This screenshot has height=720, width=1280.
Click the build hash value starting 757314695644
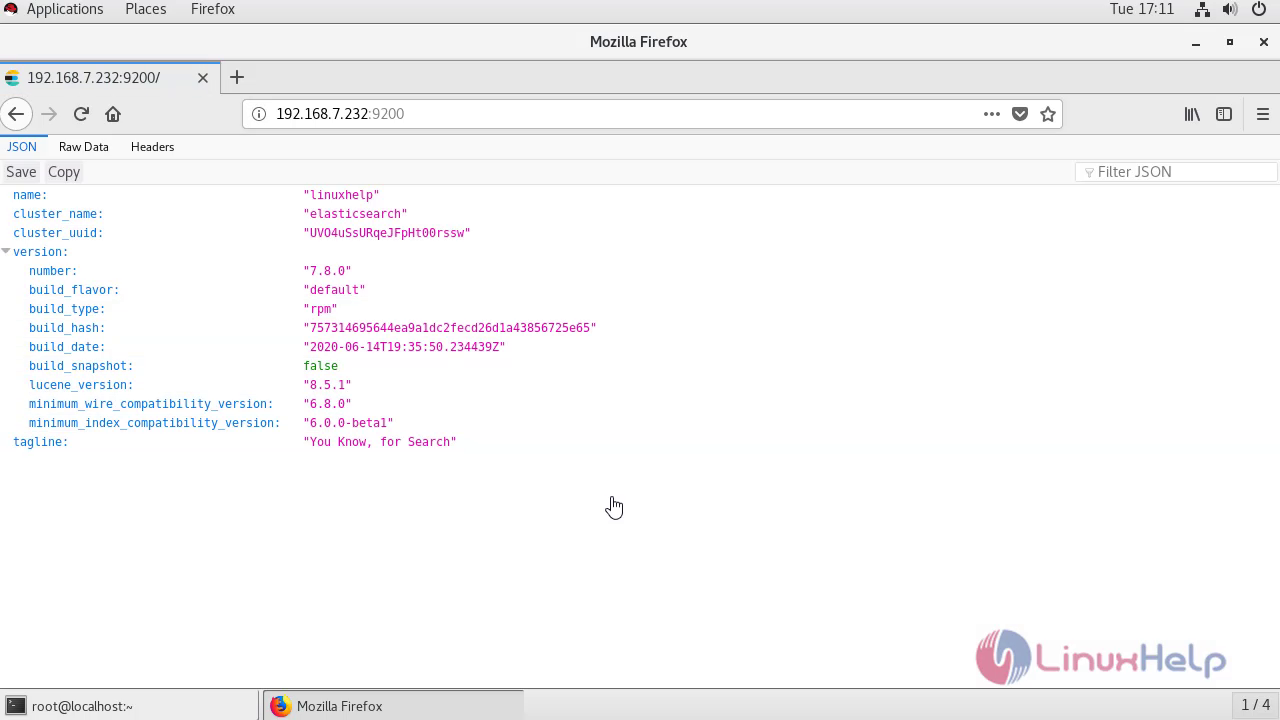point(450,328)
